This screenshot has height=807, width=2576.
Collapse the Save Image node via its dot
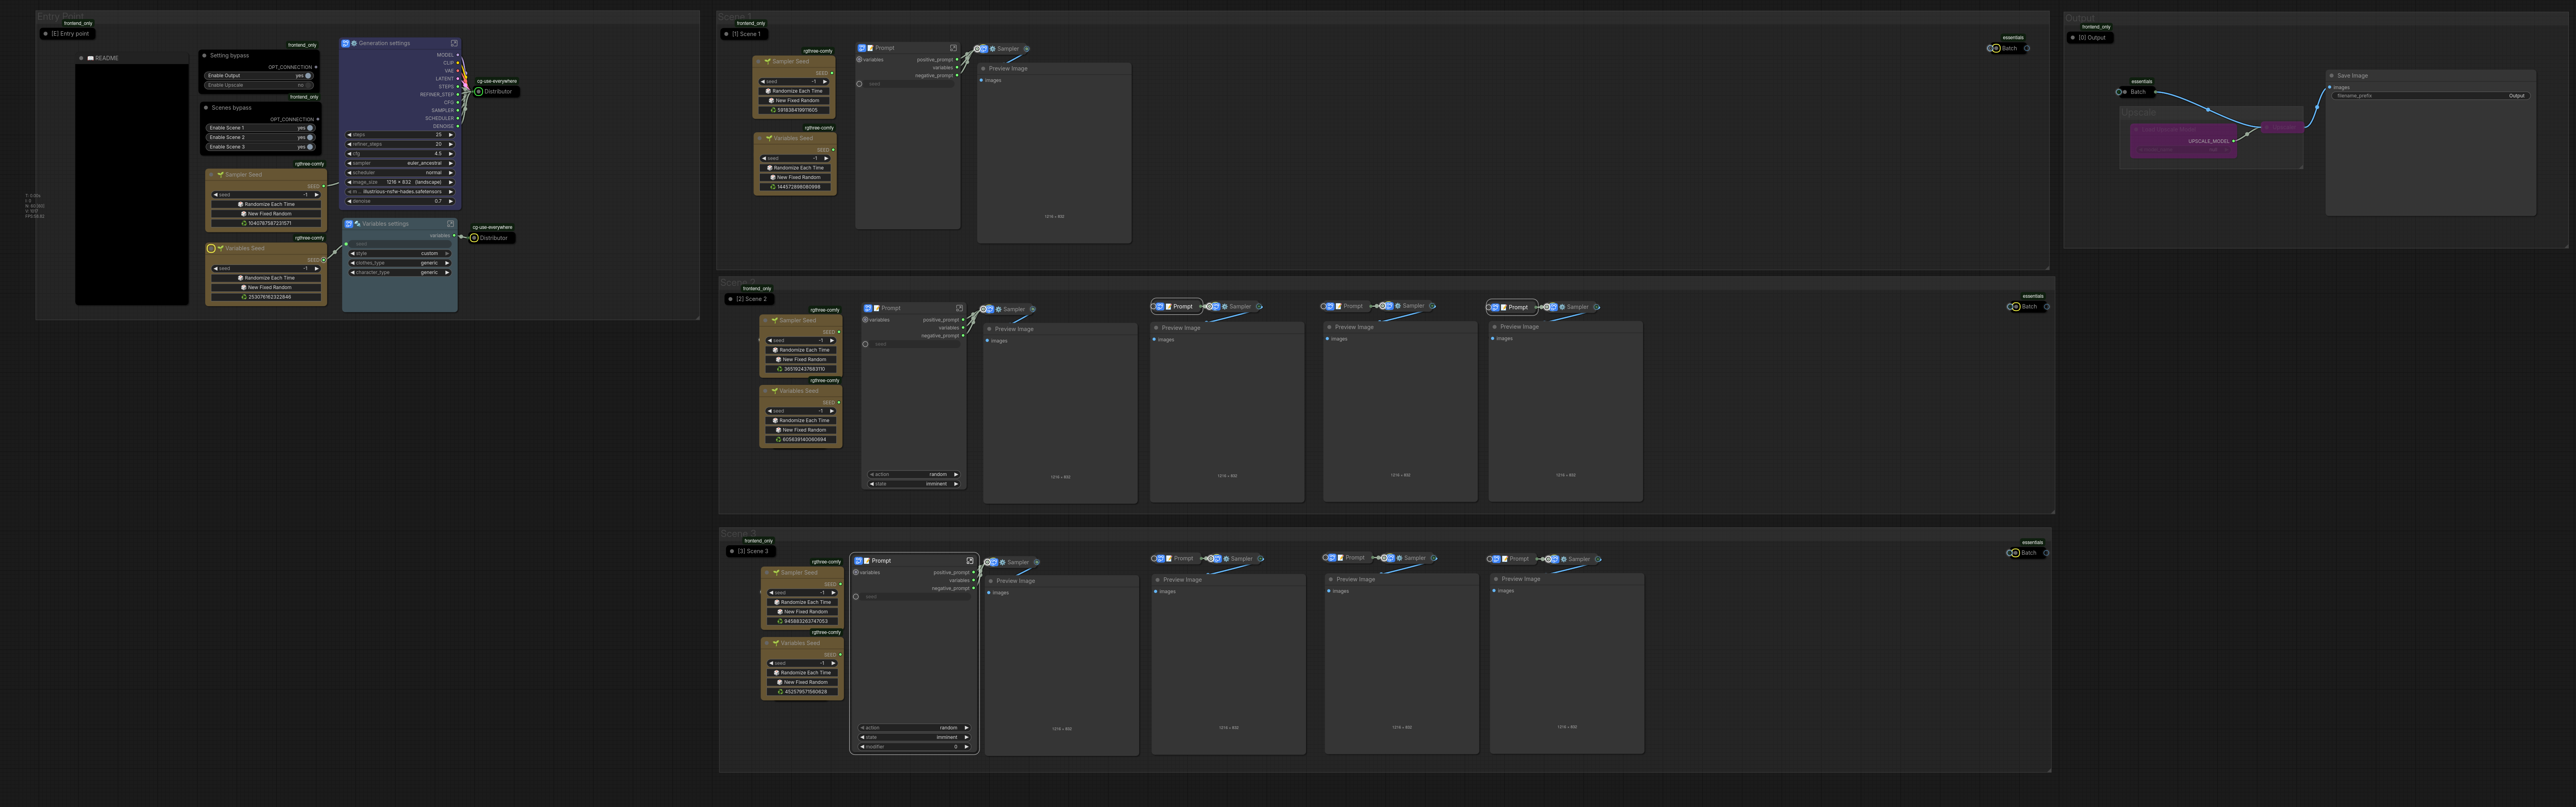pos(2331,76)
